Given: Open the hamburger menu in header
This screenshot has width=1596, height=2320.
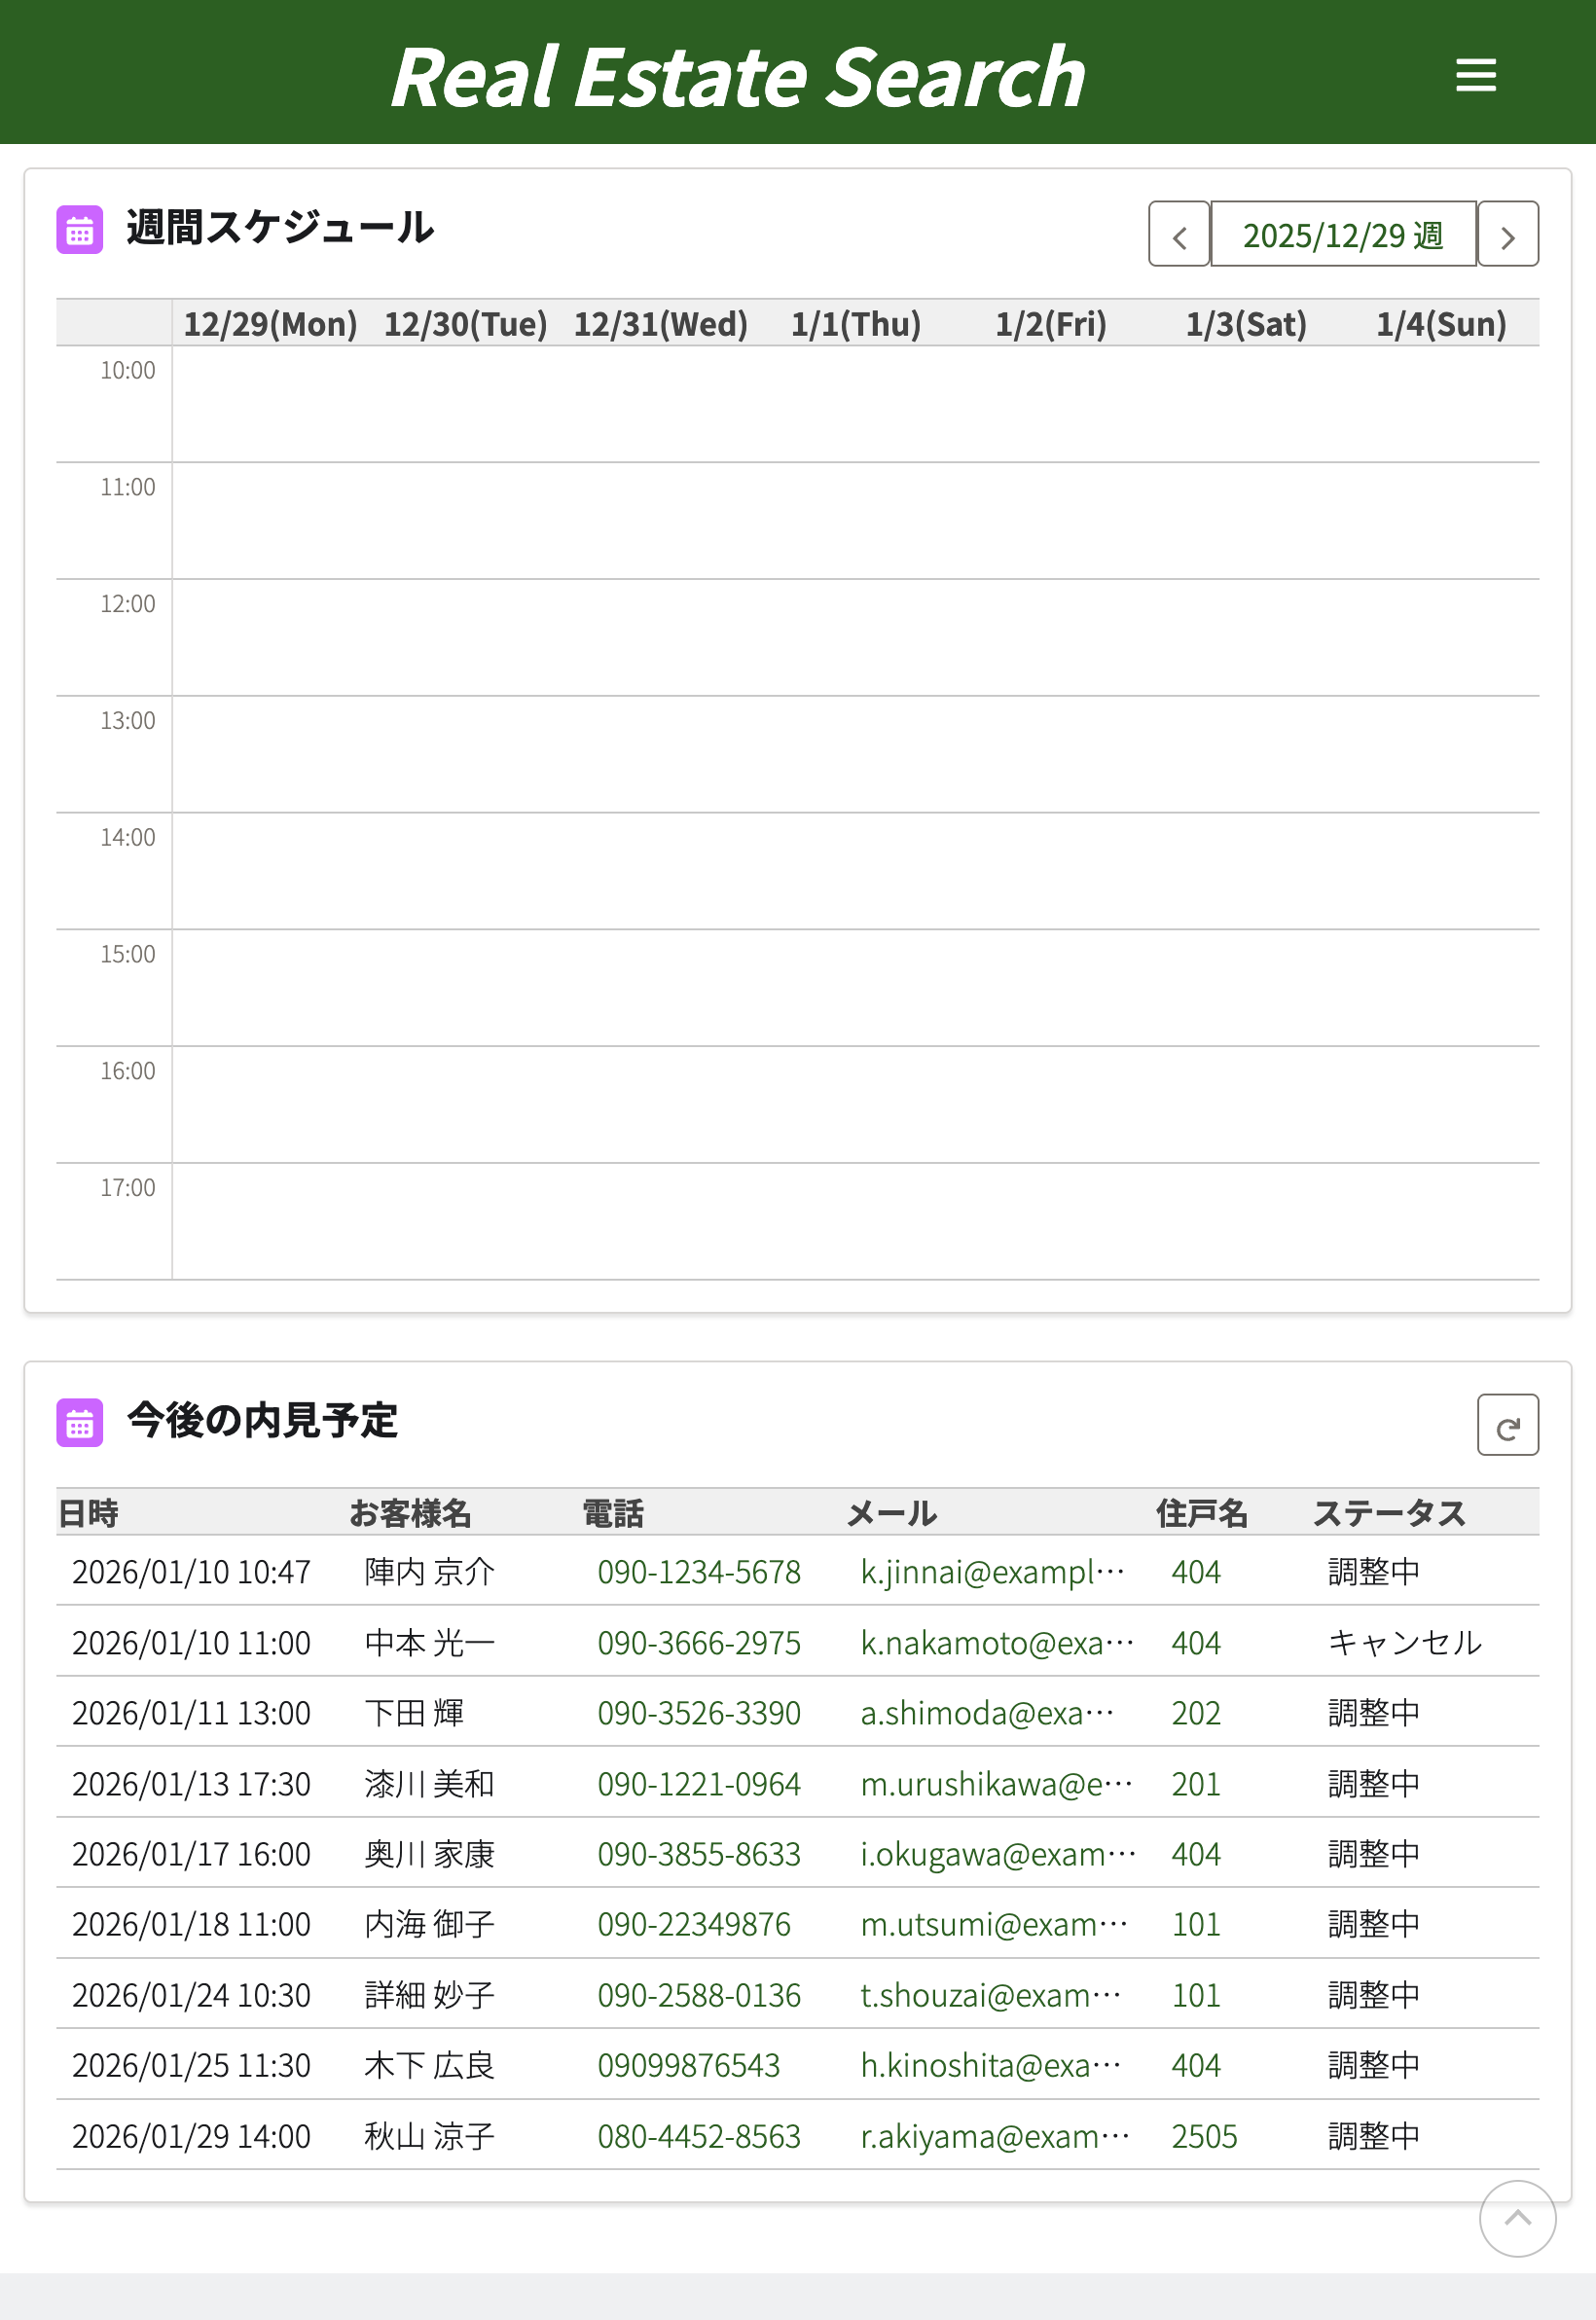Looking at the screenshot, I should coord(1475,75).
